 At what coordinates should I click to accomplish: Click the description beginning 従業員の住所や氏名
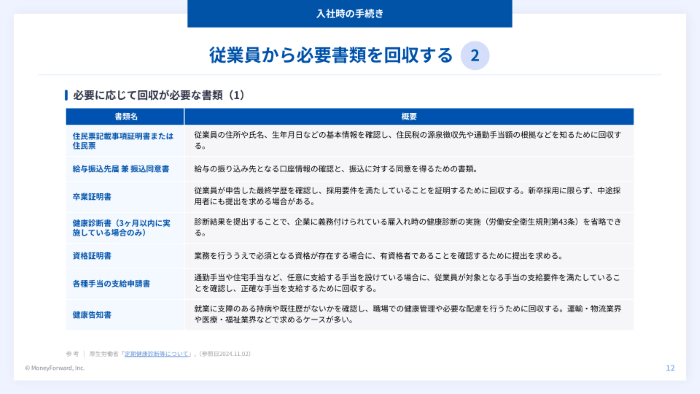[408, 140]
